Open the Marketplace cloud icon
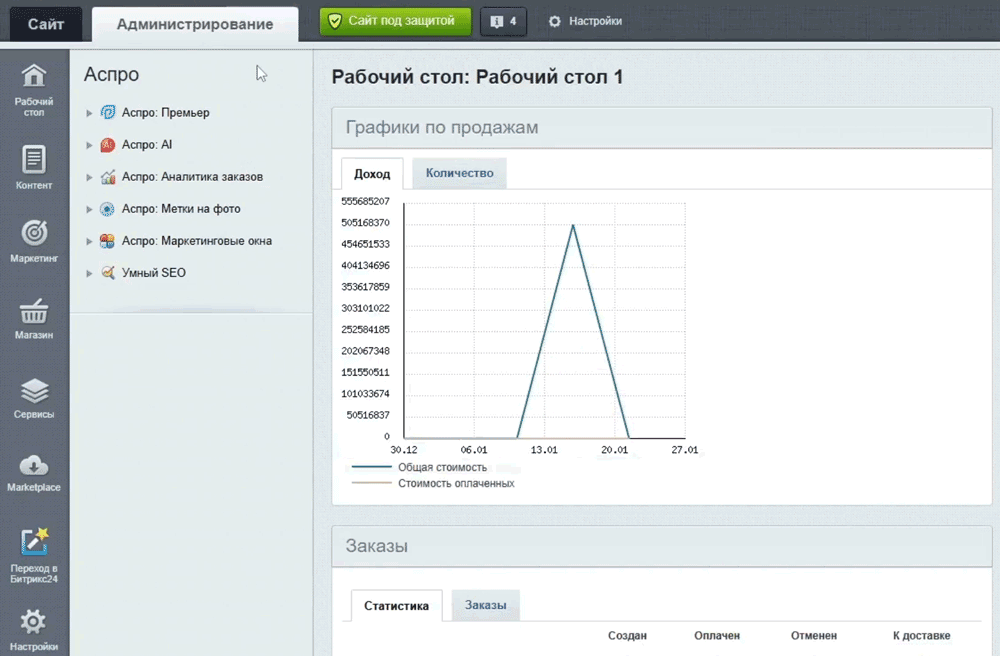Viewport: 1000px width, 656px height. coord(34,465)
